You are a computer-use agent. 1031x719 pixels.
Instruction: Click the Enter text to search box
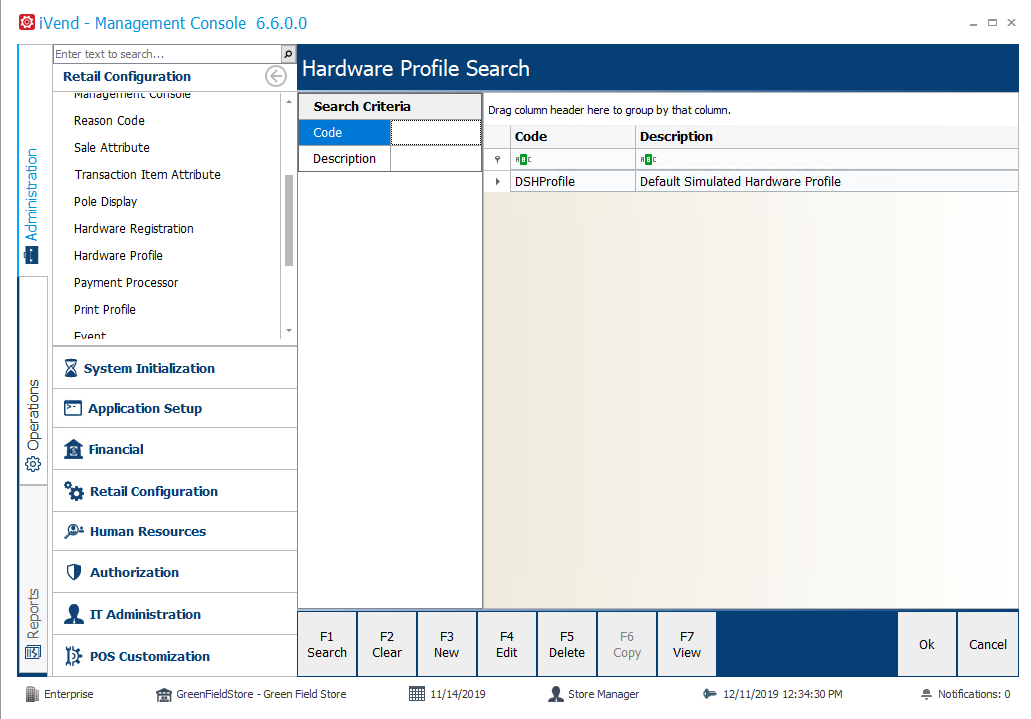[168, 54]
